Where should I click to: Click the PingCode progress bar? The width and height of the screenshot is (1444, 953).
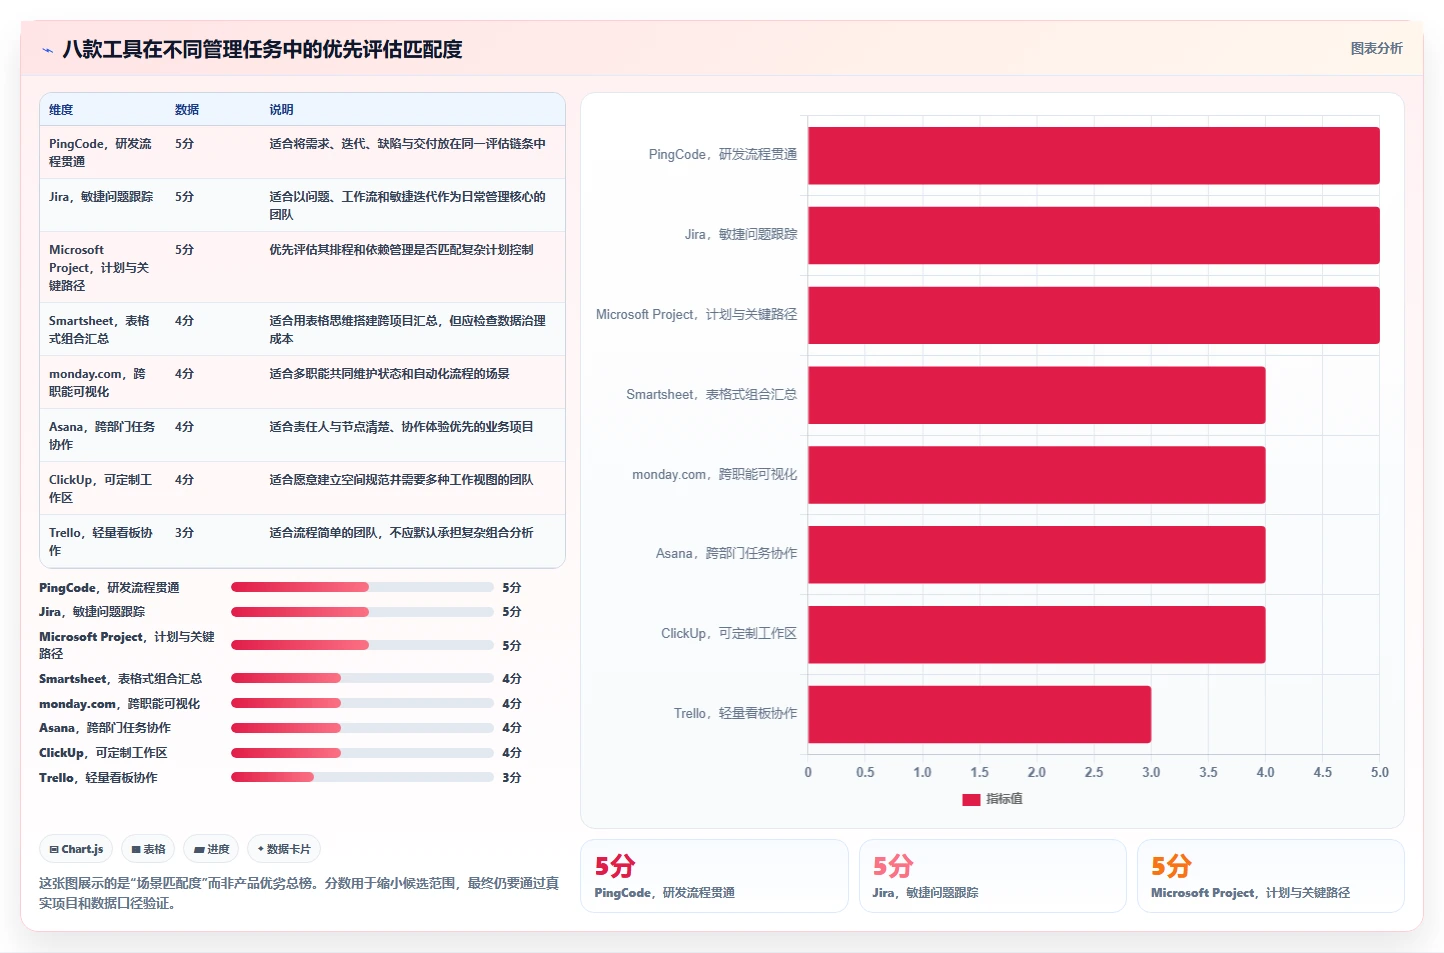pos(362,587)
